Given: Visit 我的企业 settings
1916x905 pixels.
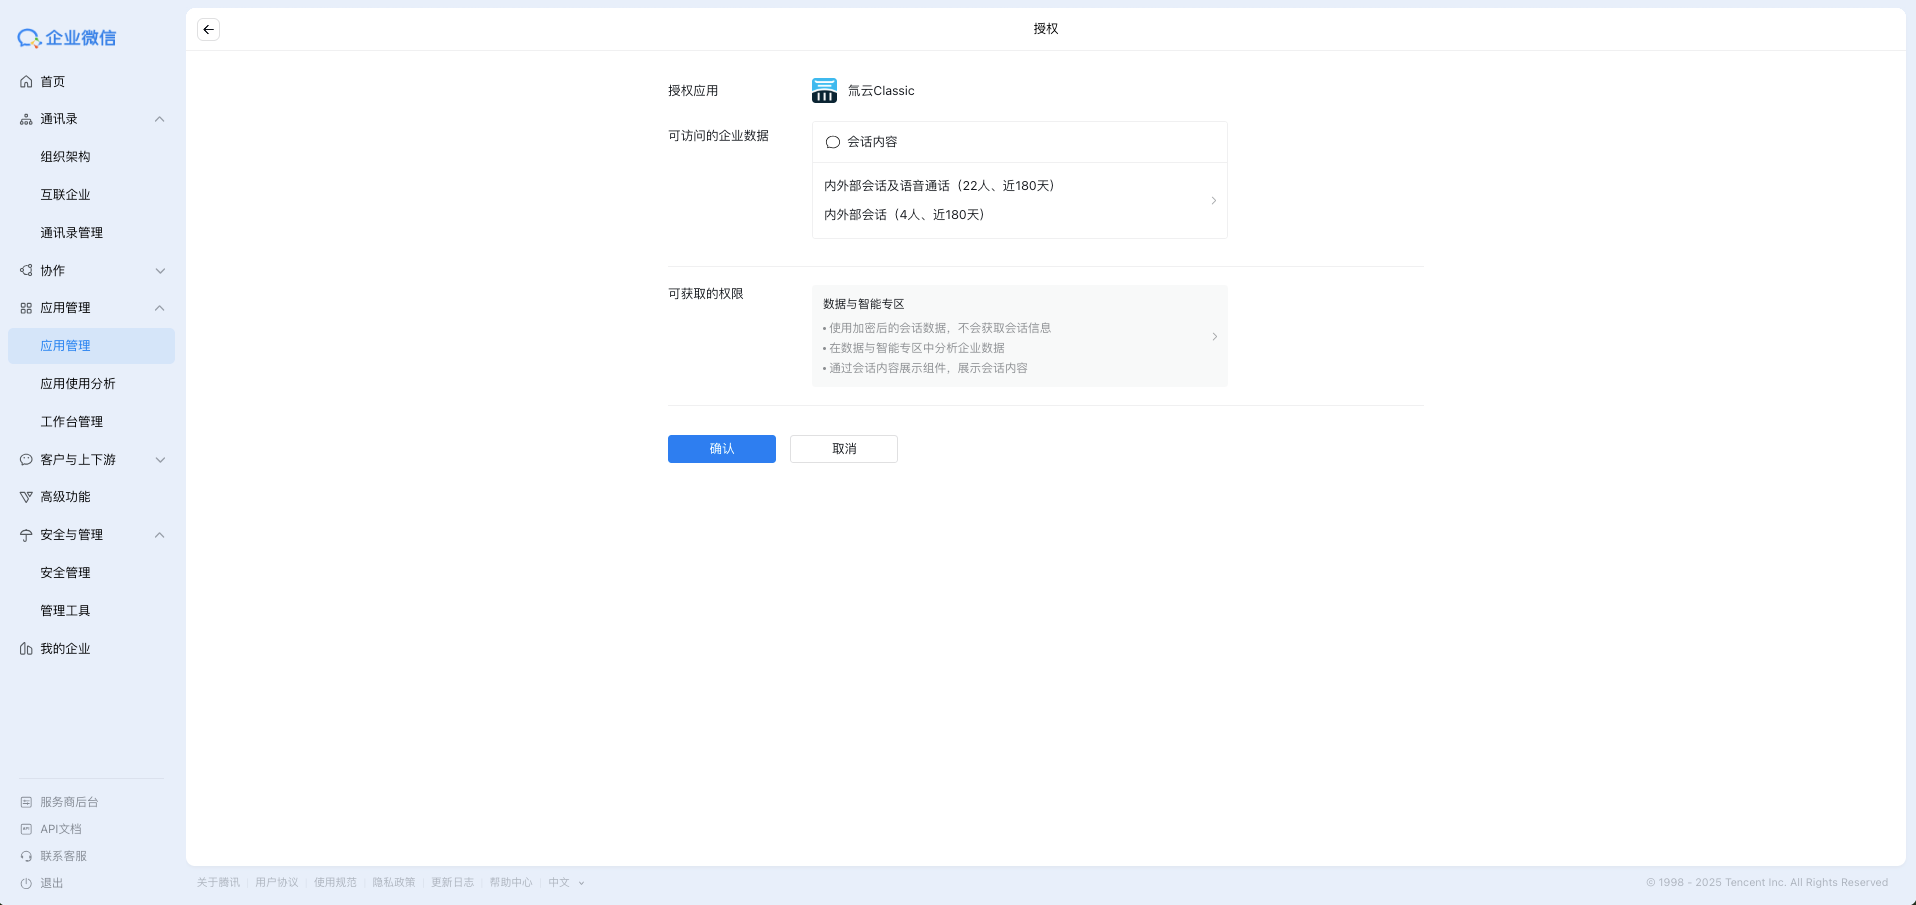Looking at the screenshot, I should click(x=64, y=648).
